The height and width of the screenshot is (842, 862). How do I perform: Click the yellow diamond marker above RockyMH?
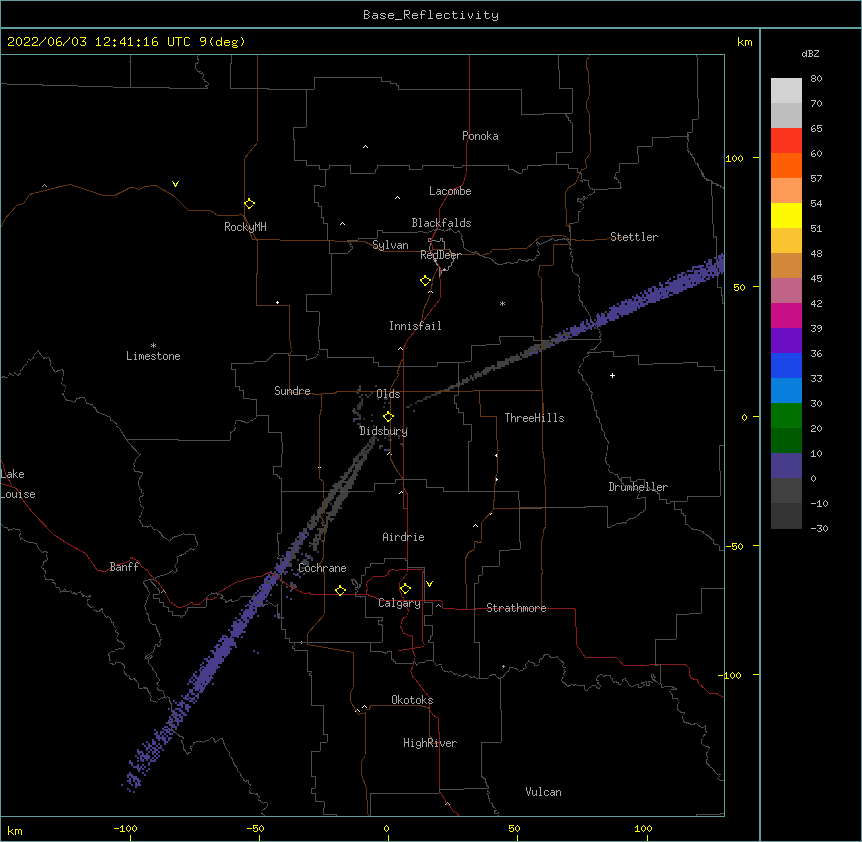(x=249, y=204)
